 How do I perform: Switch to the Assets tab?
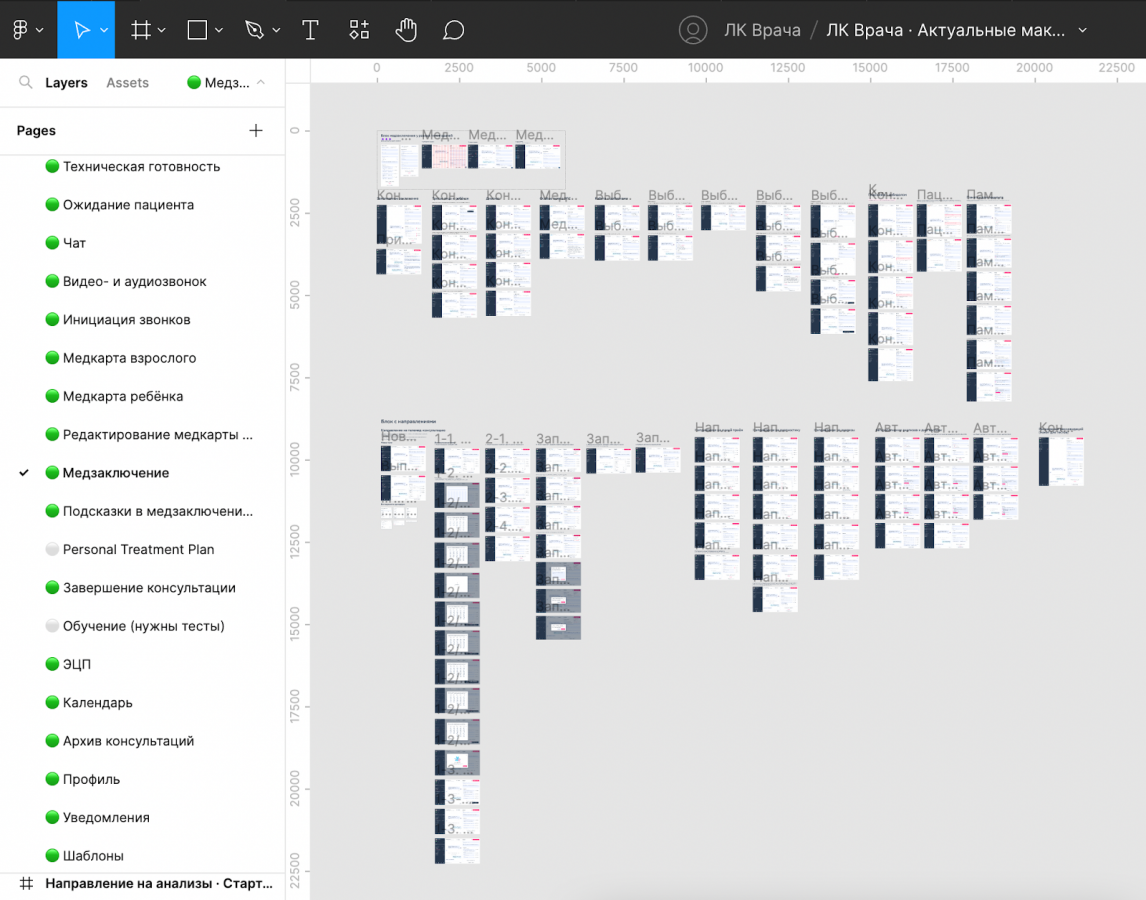(127, 83)
